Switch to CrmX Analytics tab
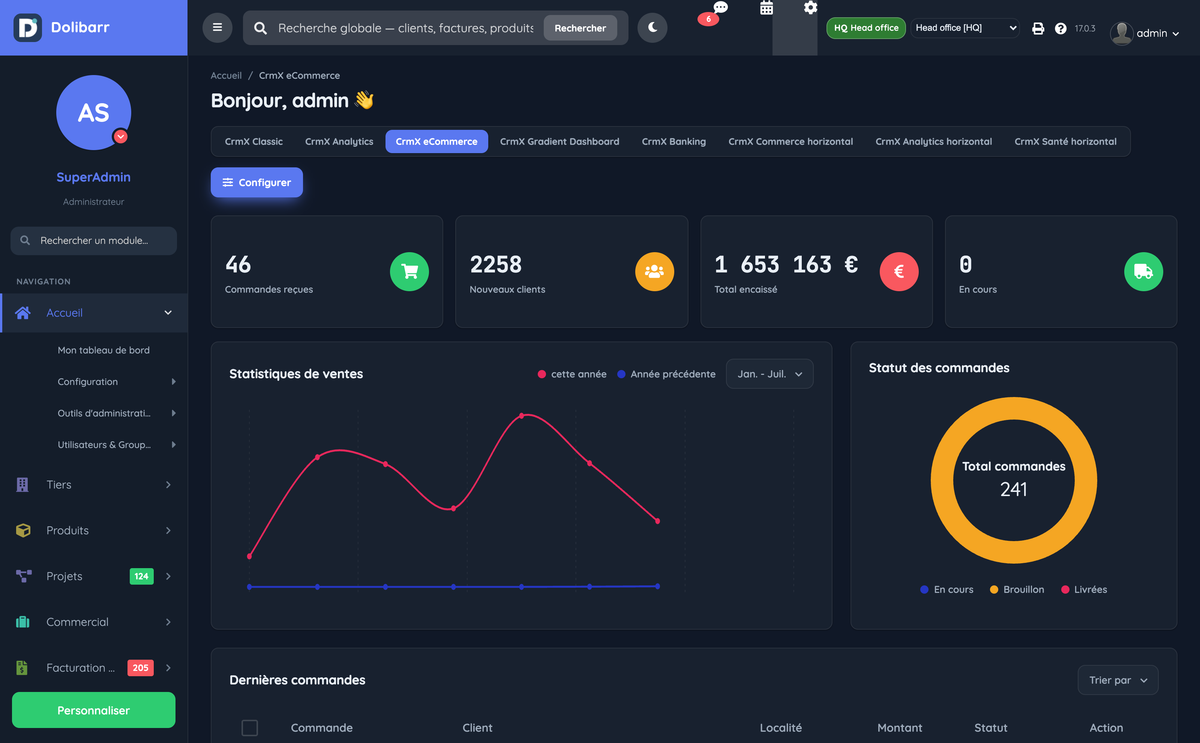 click(x=339, y=142)
